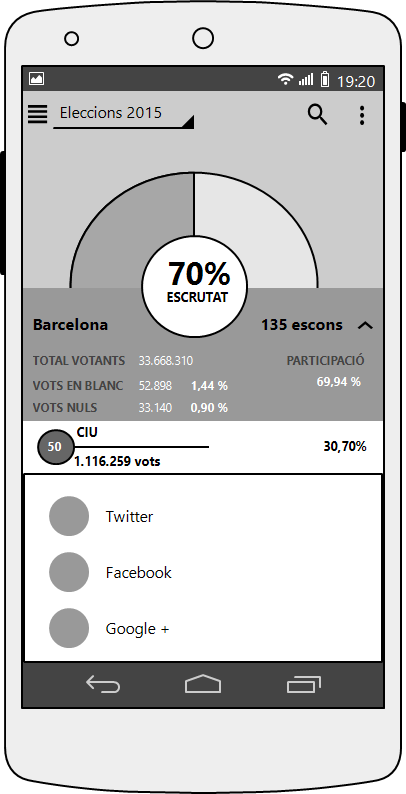Tap the image notification status icon
406x794 pixels.
click(36, 78)
